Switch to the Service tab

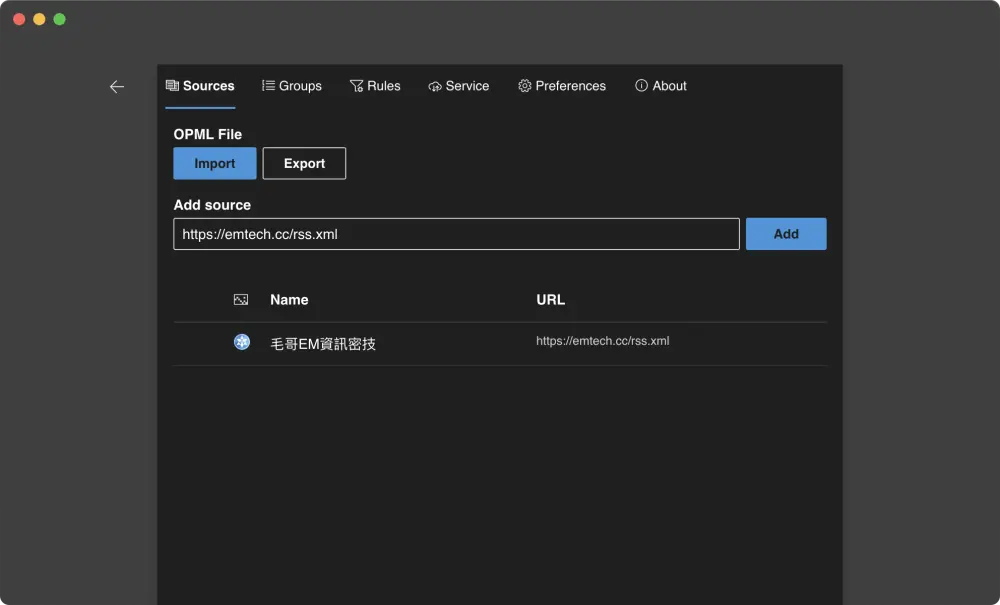pyautogui.click(x=459, y=86)
